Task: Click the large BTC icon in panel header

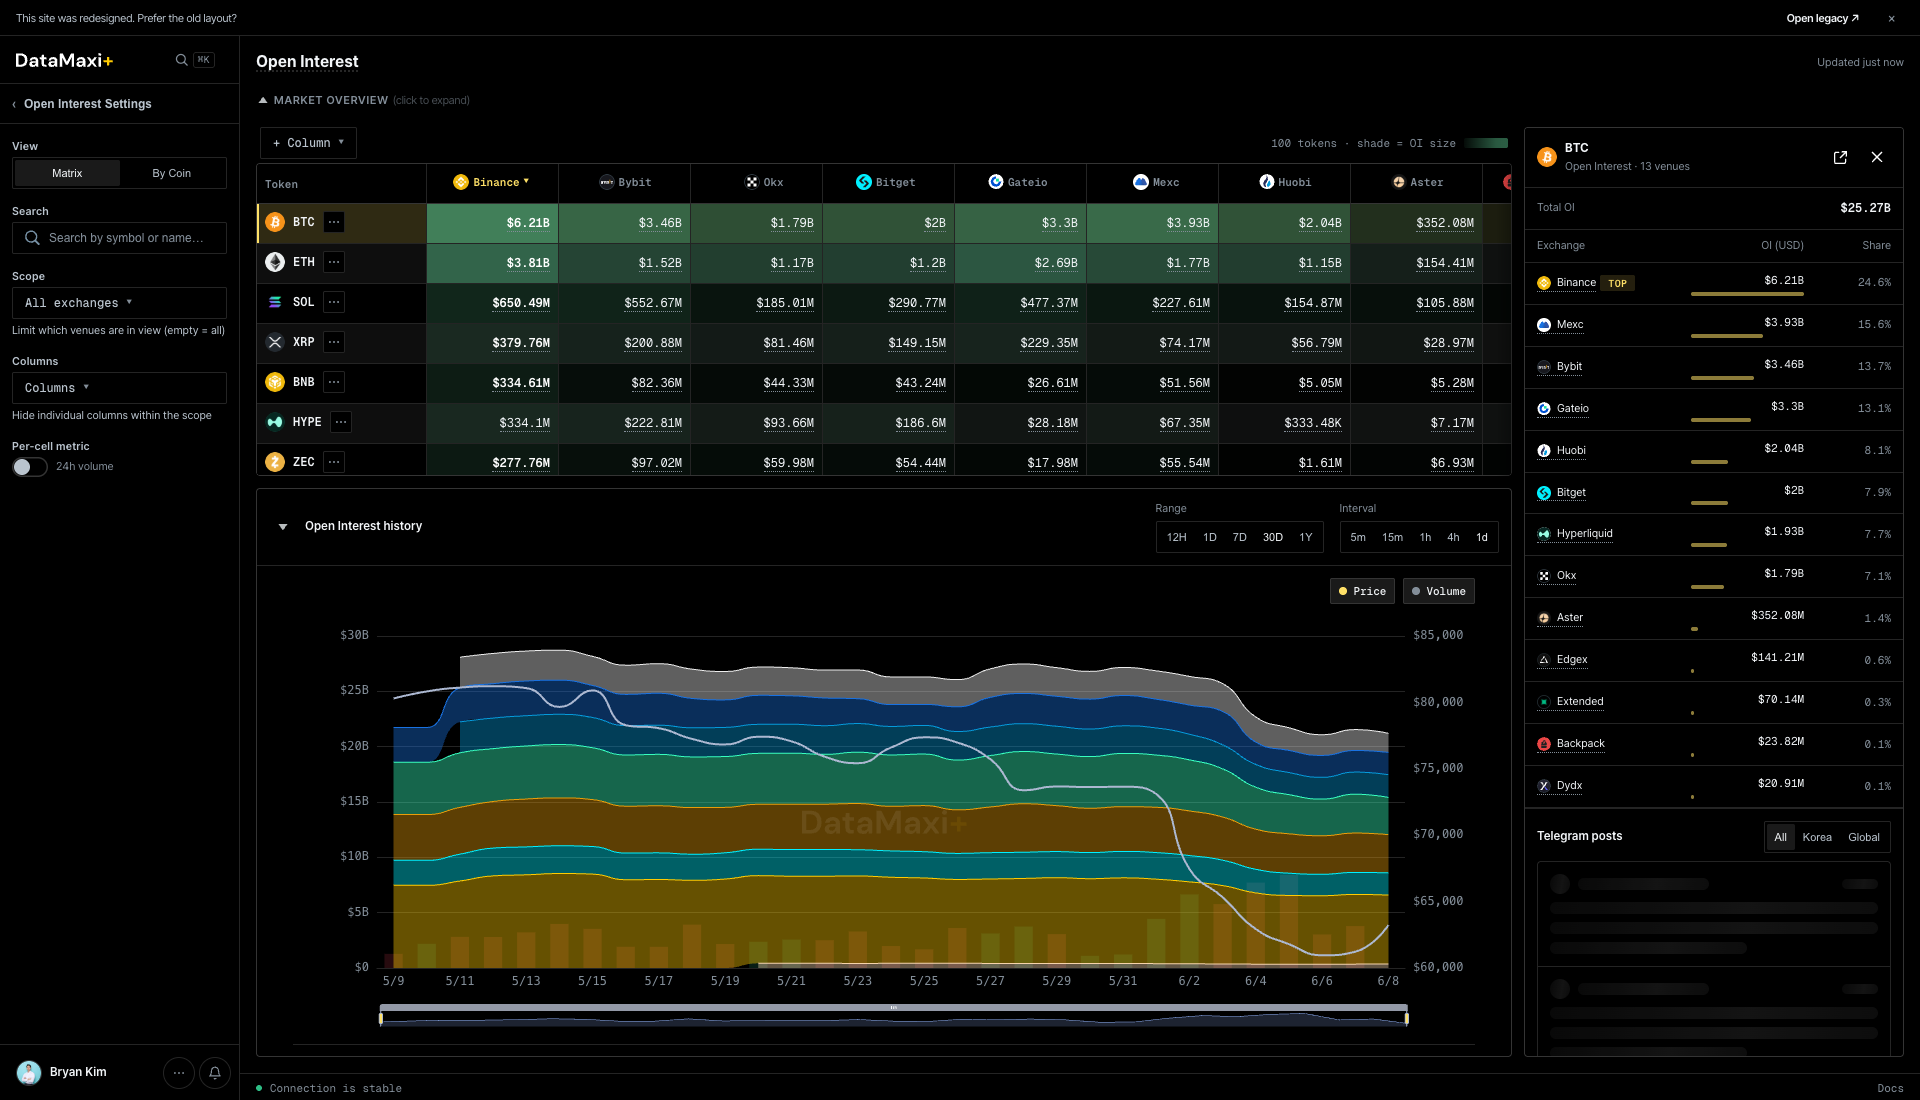Action: (1547, 157)
